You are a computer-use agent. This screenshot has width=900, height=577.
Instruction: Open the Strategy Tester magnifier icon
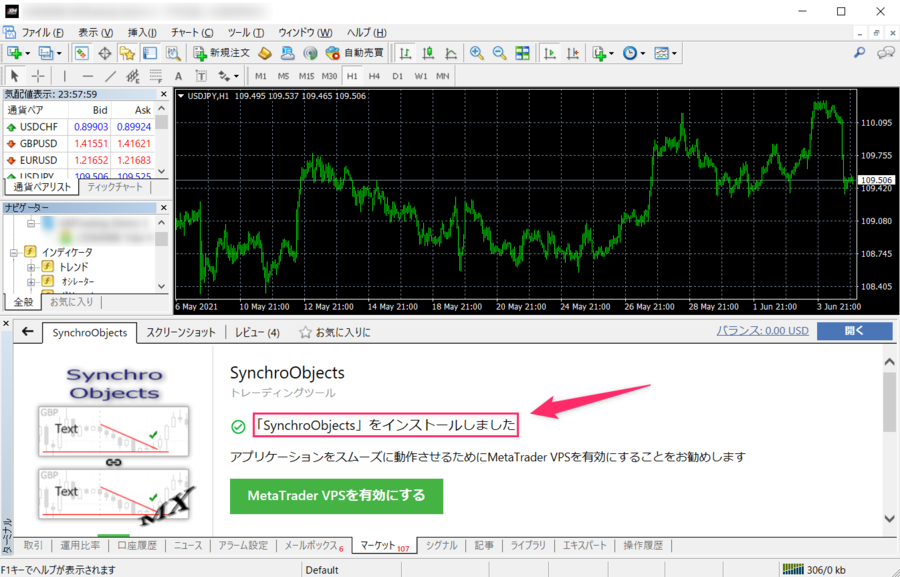[173, 53]
